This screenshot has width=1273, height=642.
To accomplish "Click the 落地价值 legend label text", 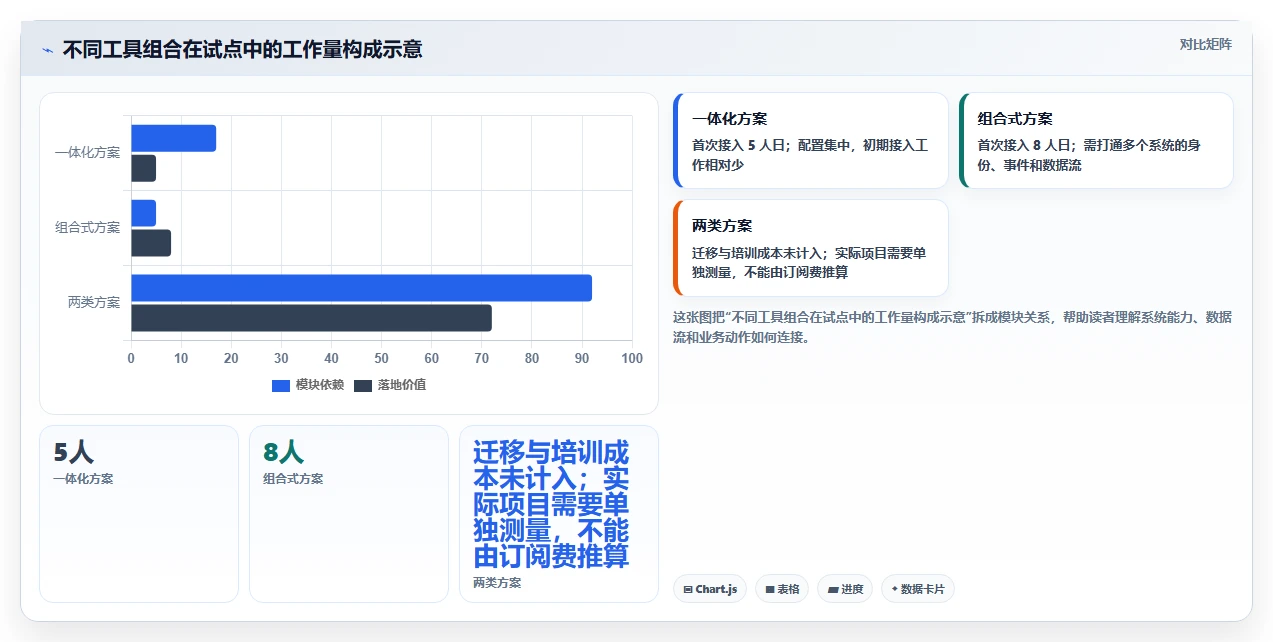I will click(x=402, y=385).
